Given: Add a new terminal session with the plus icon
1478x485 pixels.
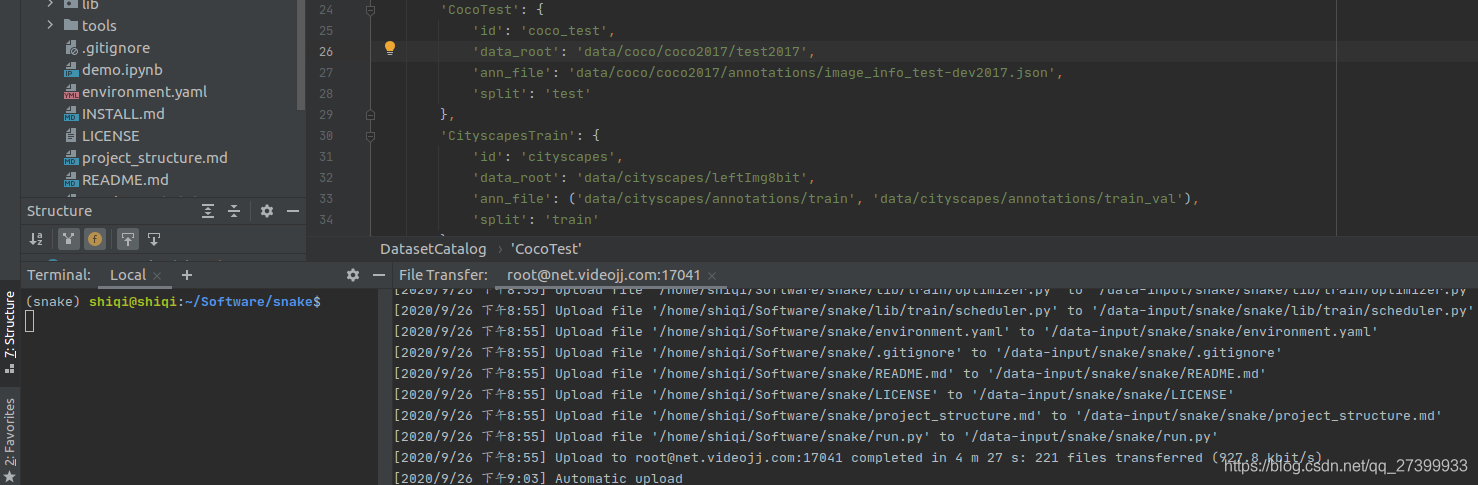Looking at the screenshot, I should [x=186, y=275].
